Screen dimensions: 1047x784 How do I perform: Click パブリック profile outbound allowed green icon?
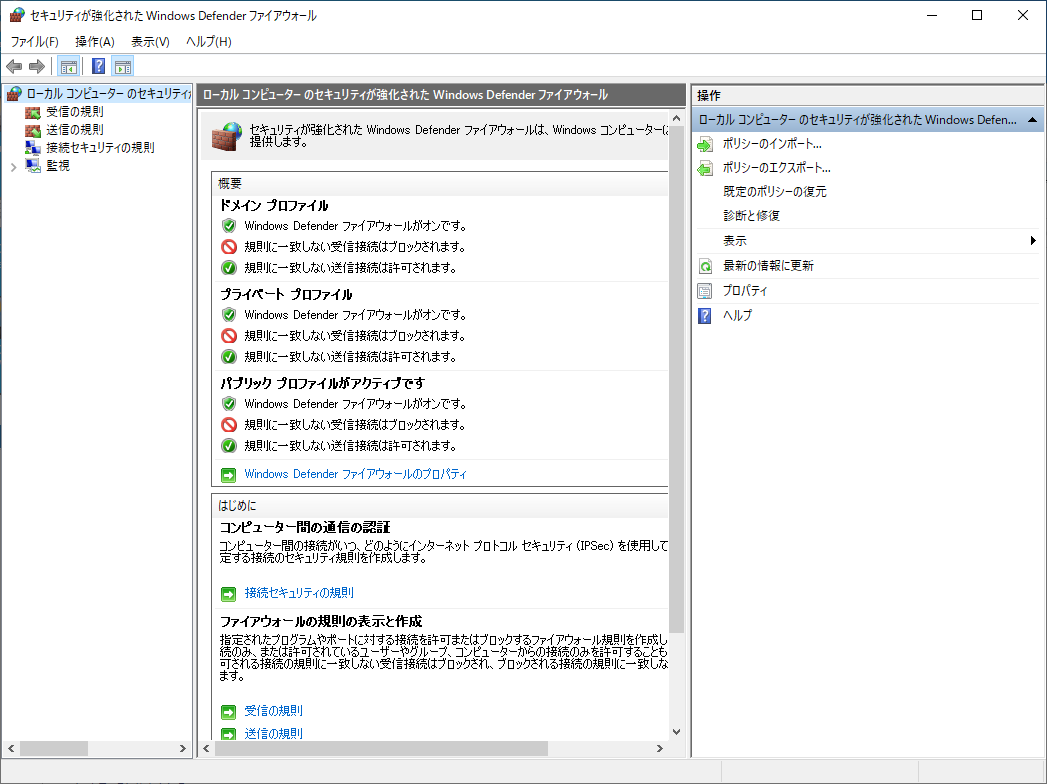229,445
